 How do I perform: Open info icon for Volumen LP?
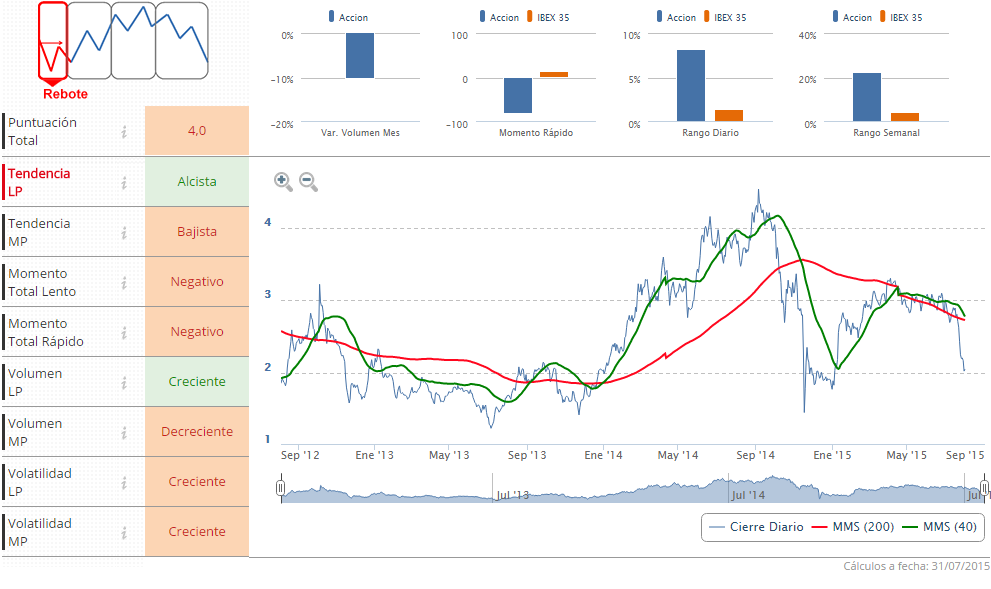(x=125, y=382)
